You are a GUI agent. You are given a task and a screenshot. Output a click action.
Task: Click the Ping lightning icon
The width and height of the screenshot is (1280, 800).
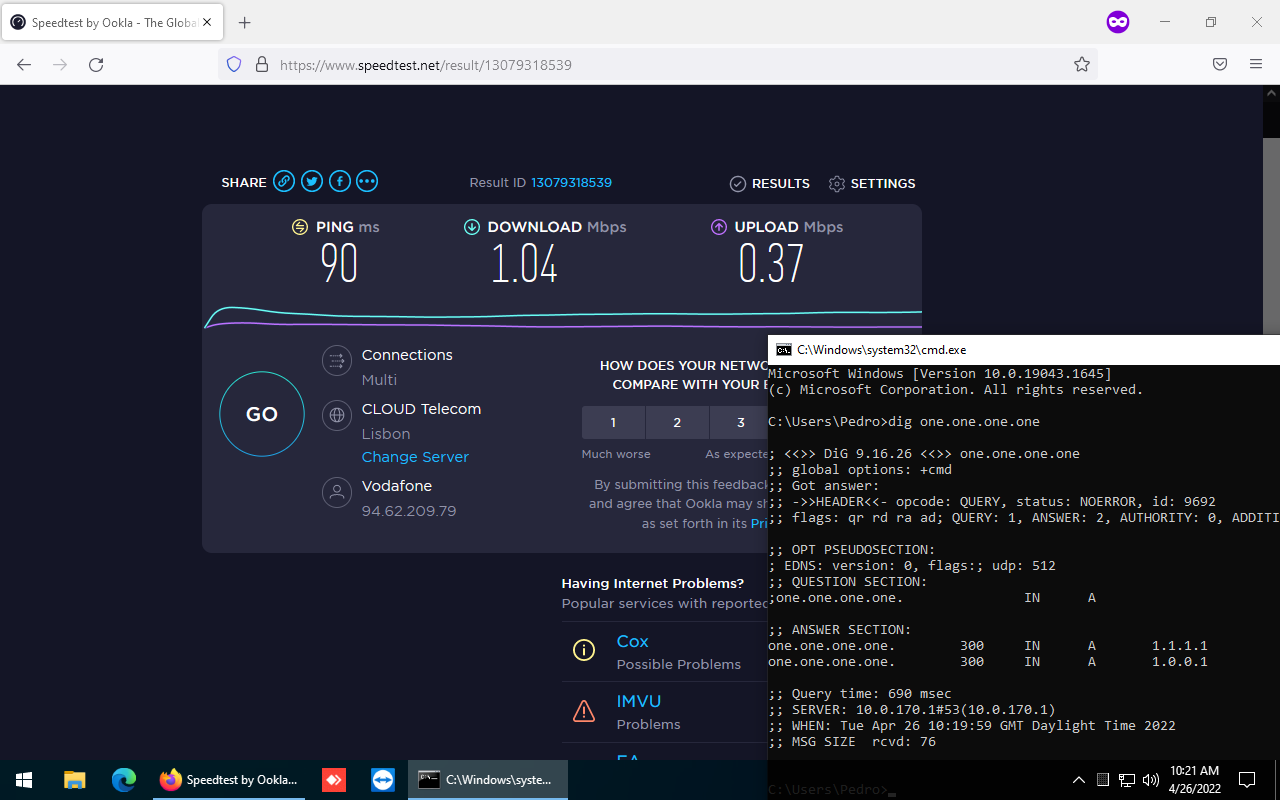(x=300, y=226)
